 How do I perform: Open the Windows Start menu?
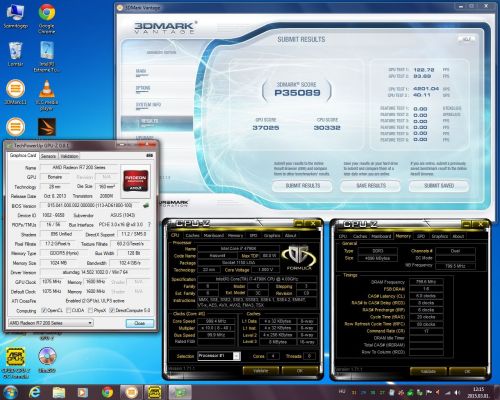click(x=10, y=392)
